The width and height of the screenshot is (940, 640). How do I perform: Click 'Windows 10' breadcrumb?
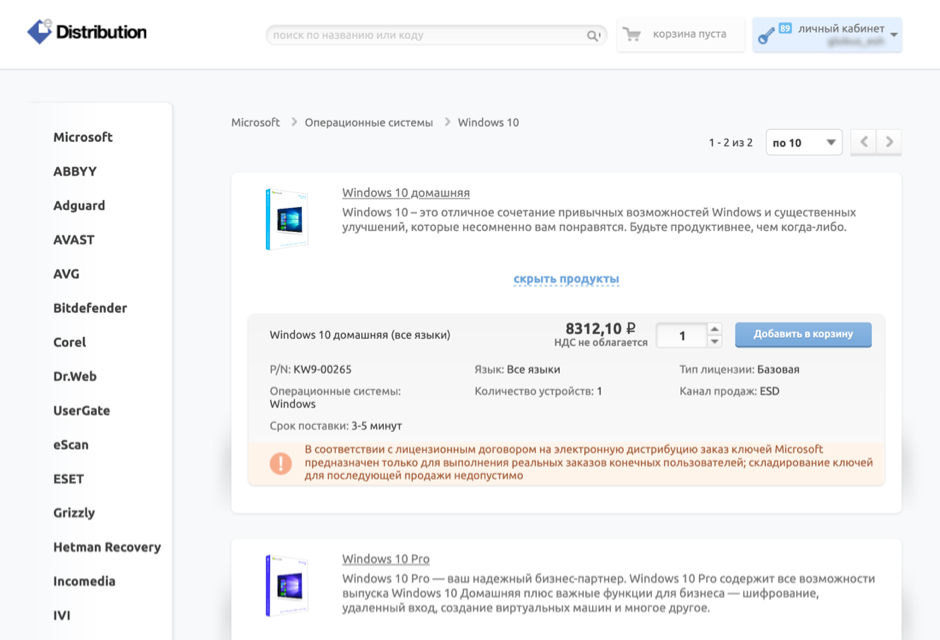pos(488,122)
